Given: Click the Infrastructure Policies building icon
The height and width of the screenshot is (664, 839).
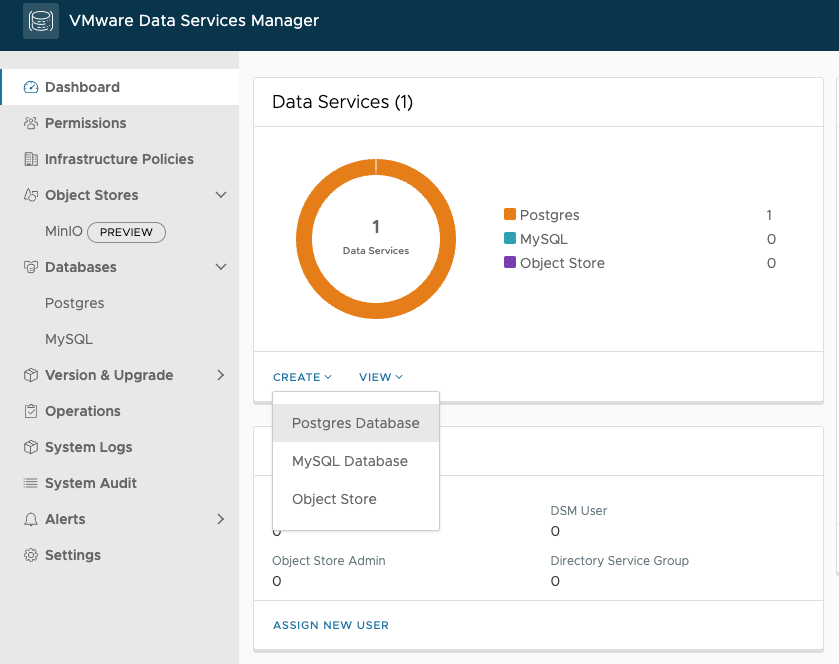Looking at the screenshot, I should (31, 159).
